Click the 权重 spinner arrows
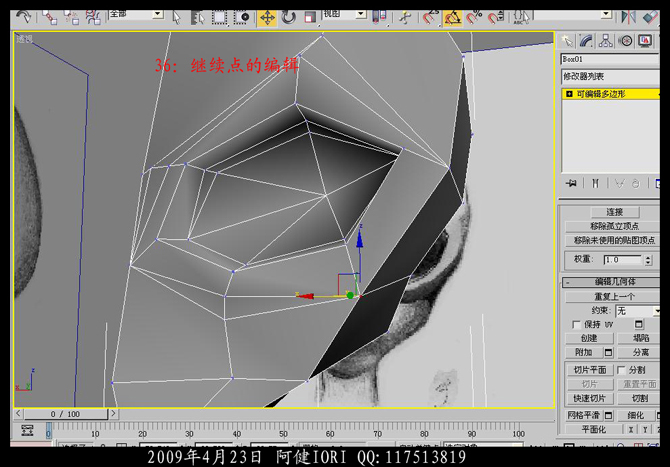 648,260
